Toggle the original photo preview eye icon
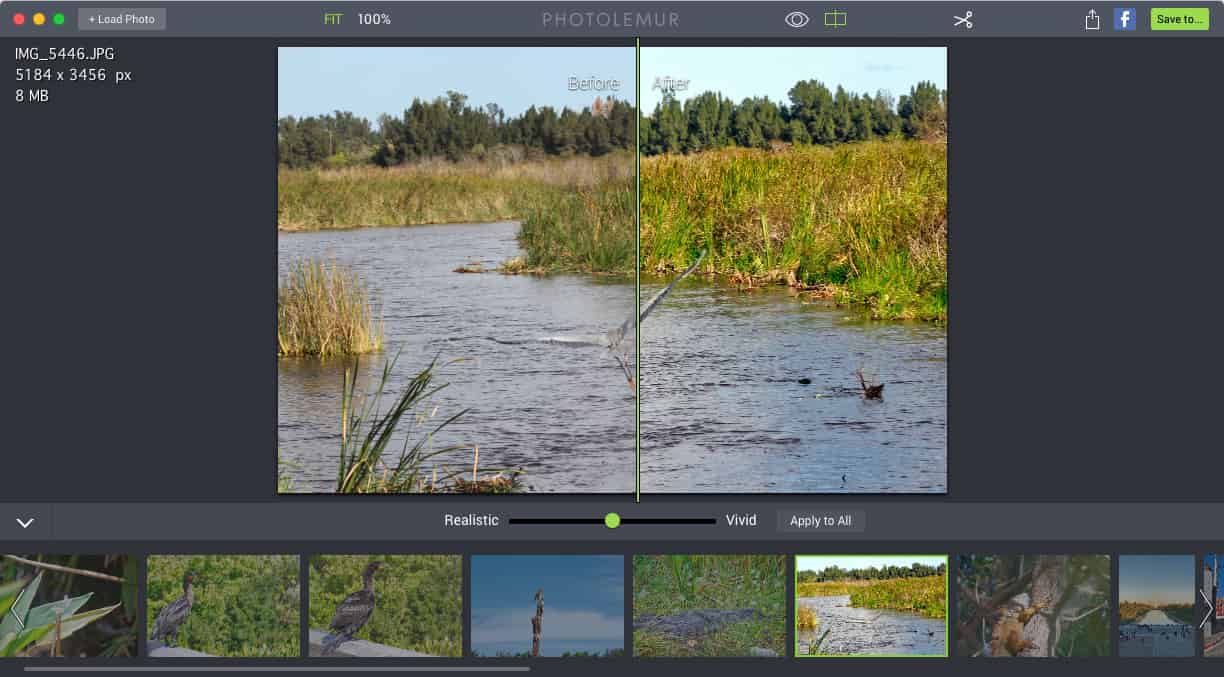Screen dimensions: 1224x677 (x=795, y=18)
